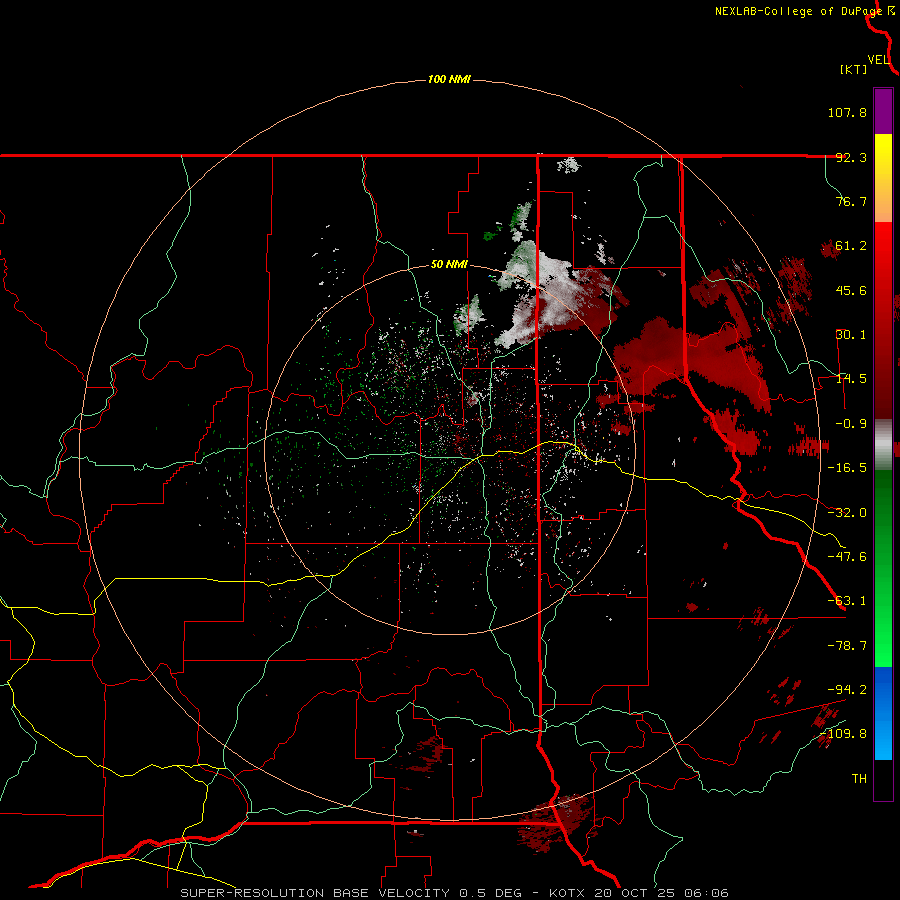
Task: Click the -78.7 velocity scale value
Action: tap(847, 646)
